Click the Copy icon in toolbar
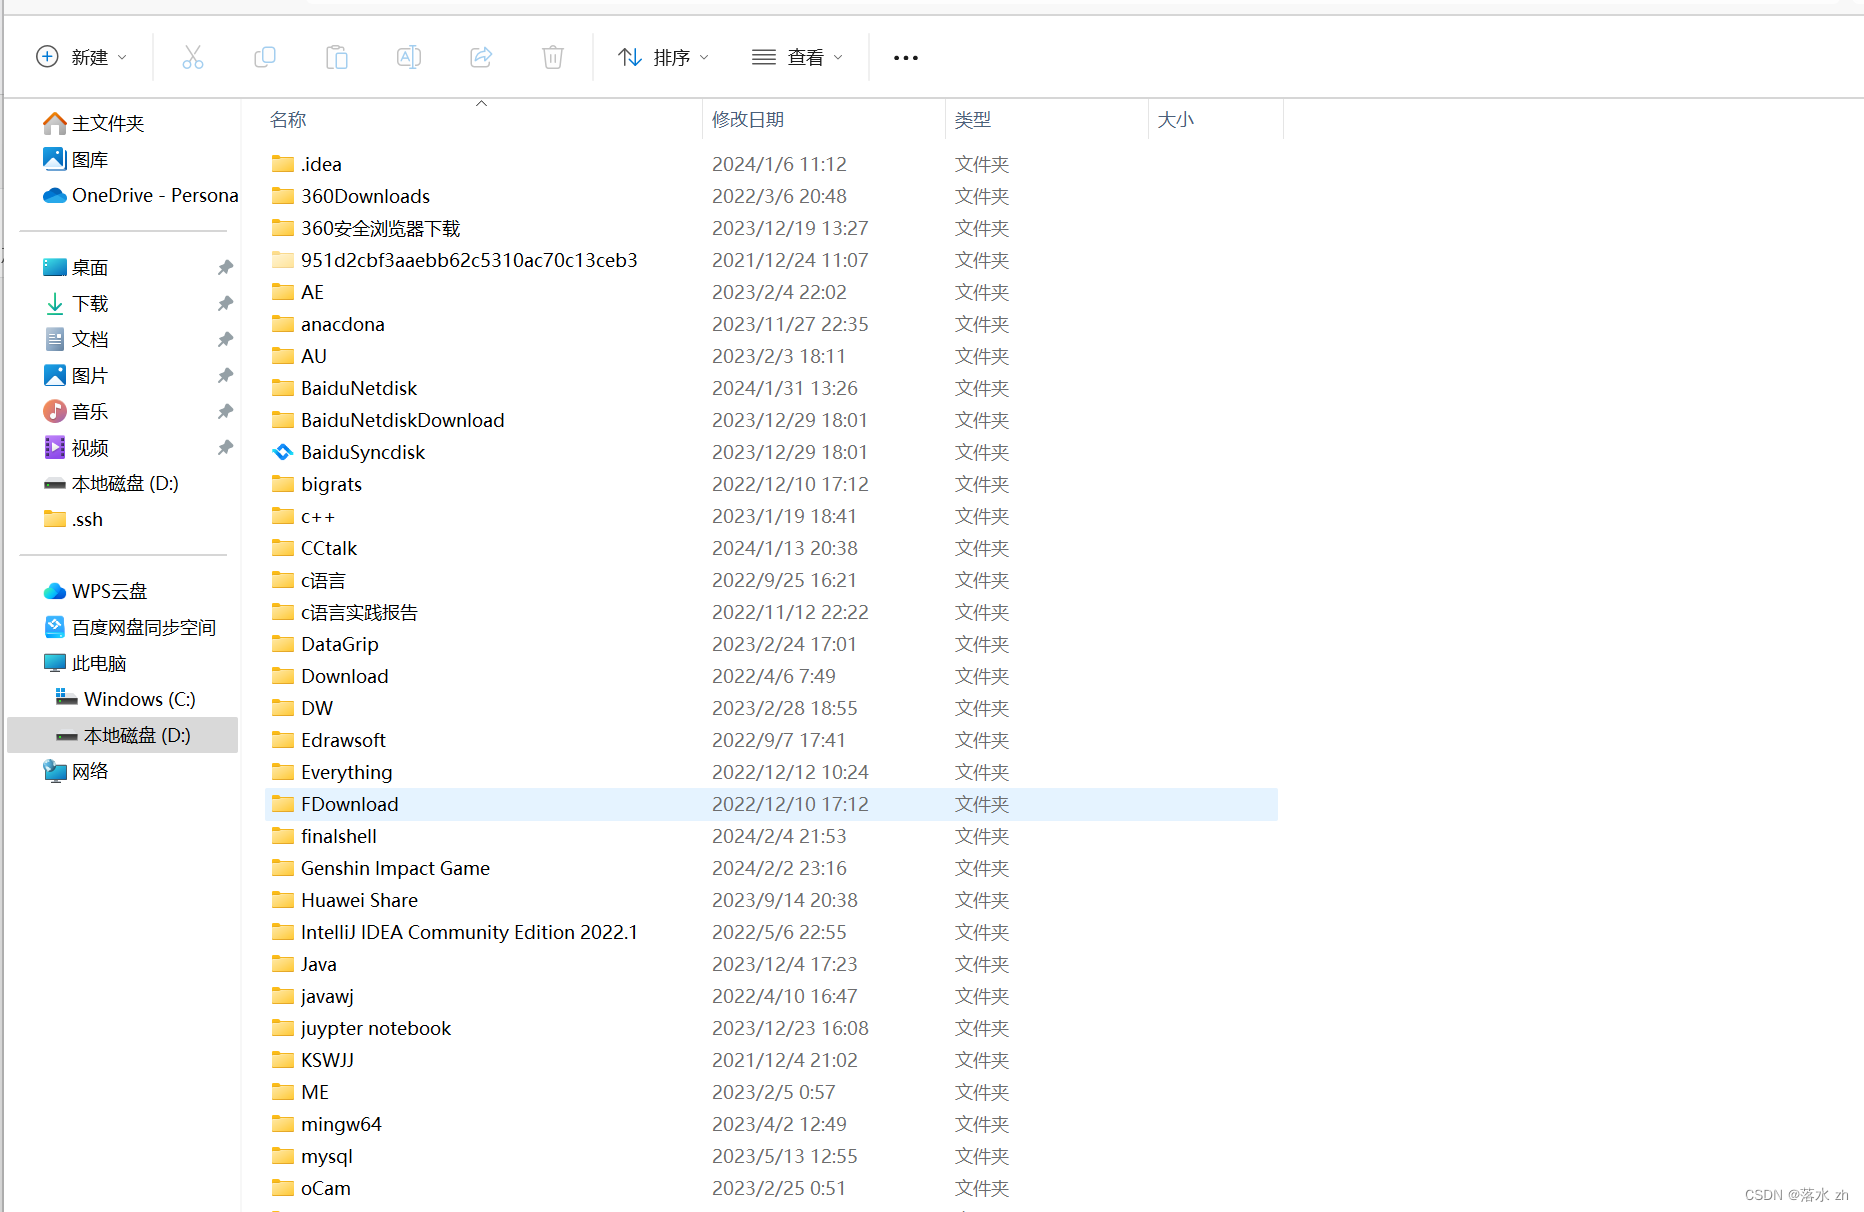 click(265, 57)
